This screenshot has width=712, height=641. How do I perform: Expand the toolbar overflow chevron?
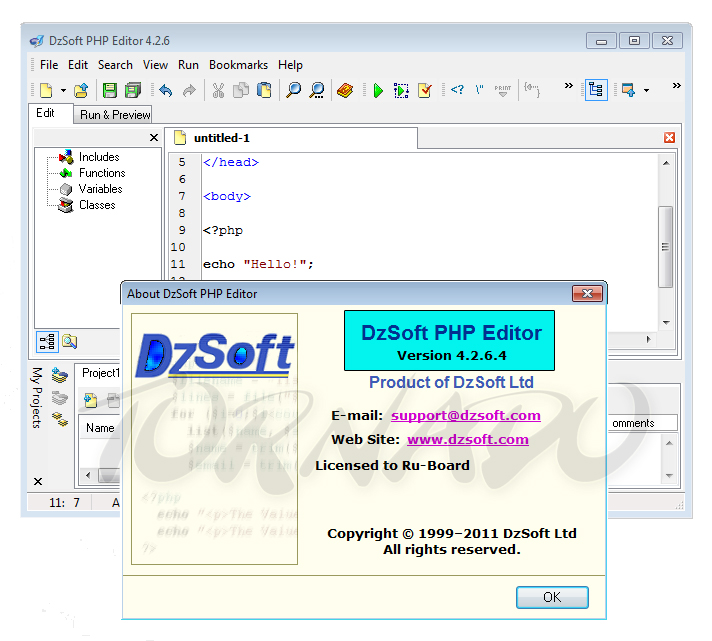569,86
